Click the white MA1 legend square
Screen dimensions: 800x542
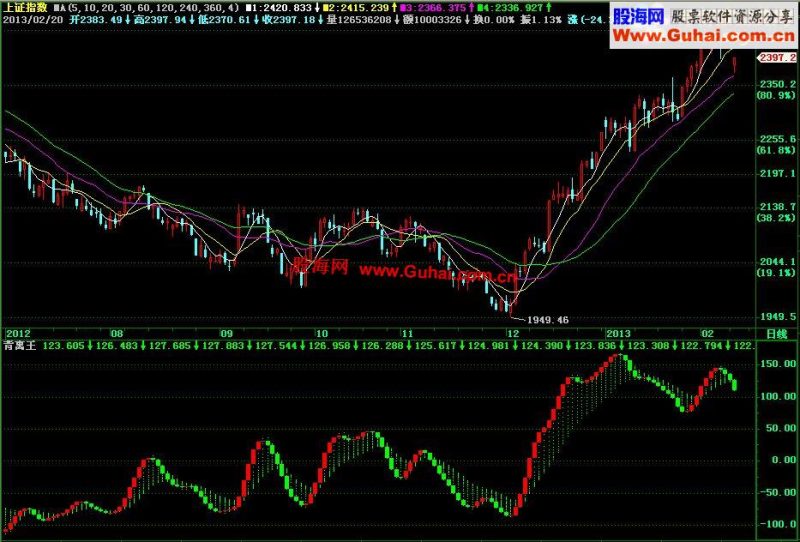pyautogui.click(x=248, y=8)
